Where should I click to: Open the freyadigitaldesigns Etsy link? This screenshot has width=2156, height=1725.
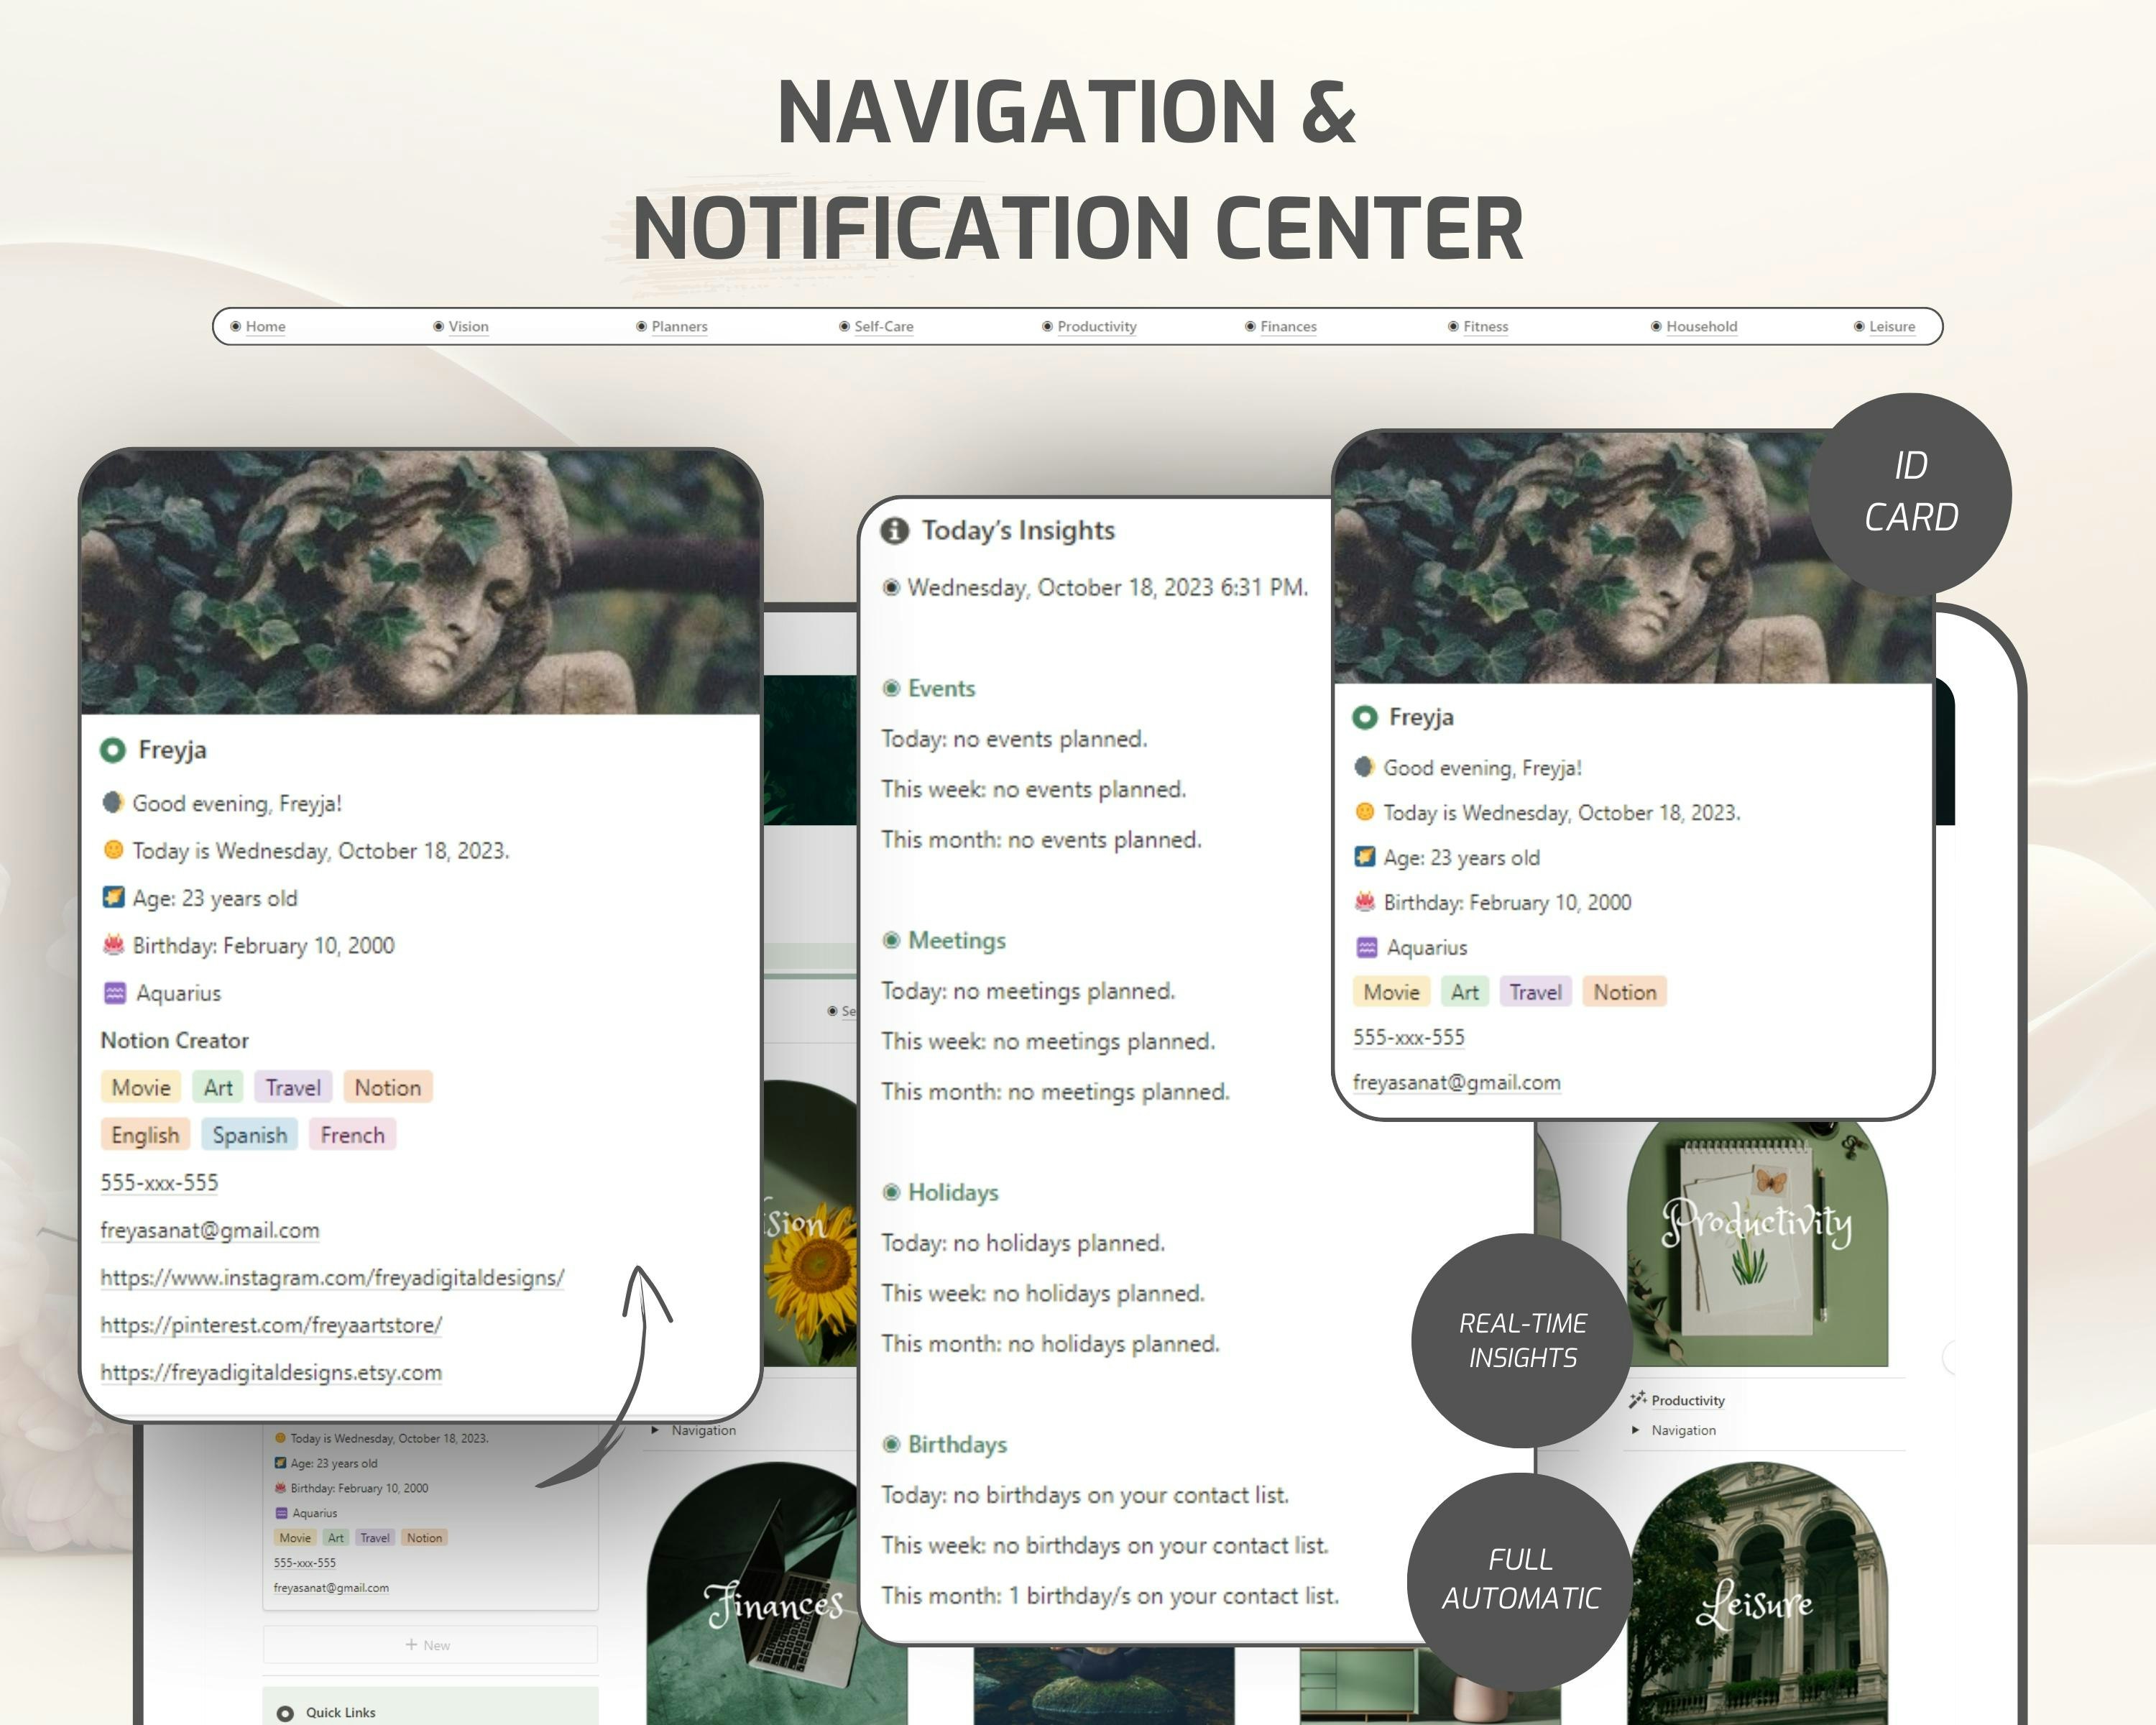(x=271, y=1372)
